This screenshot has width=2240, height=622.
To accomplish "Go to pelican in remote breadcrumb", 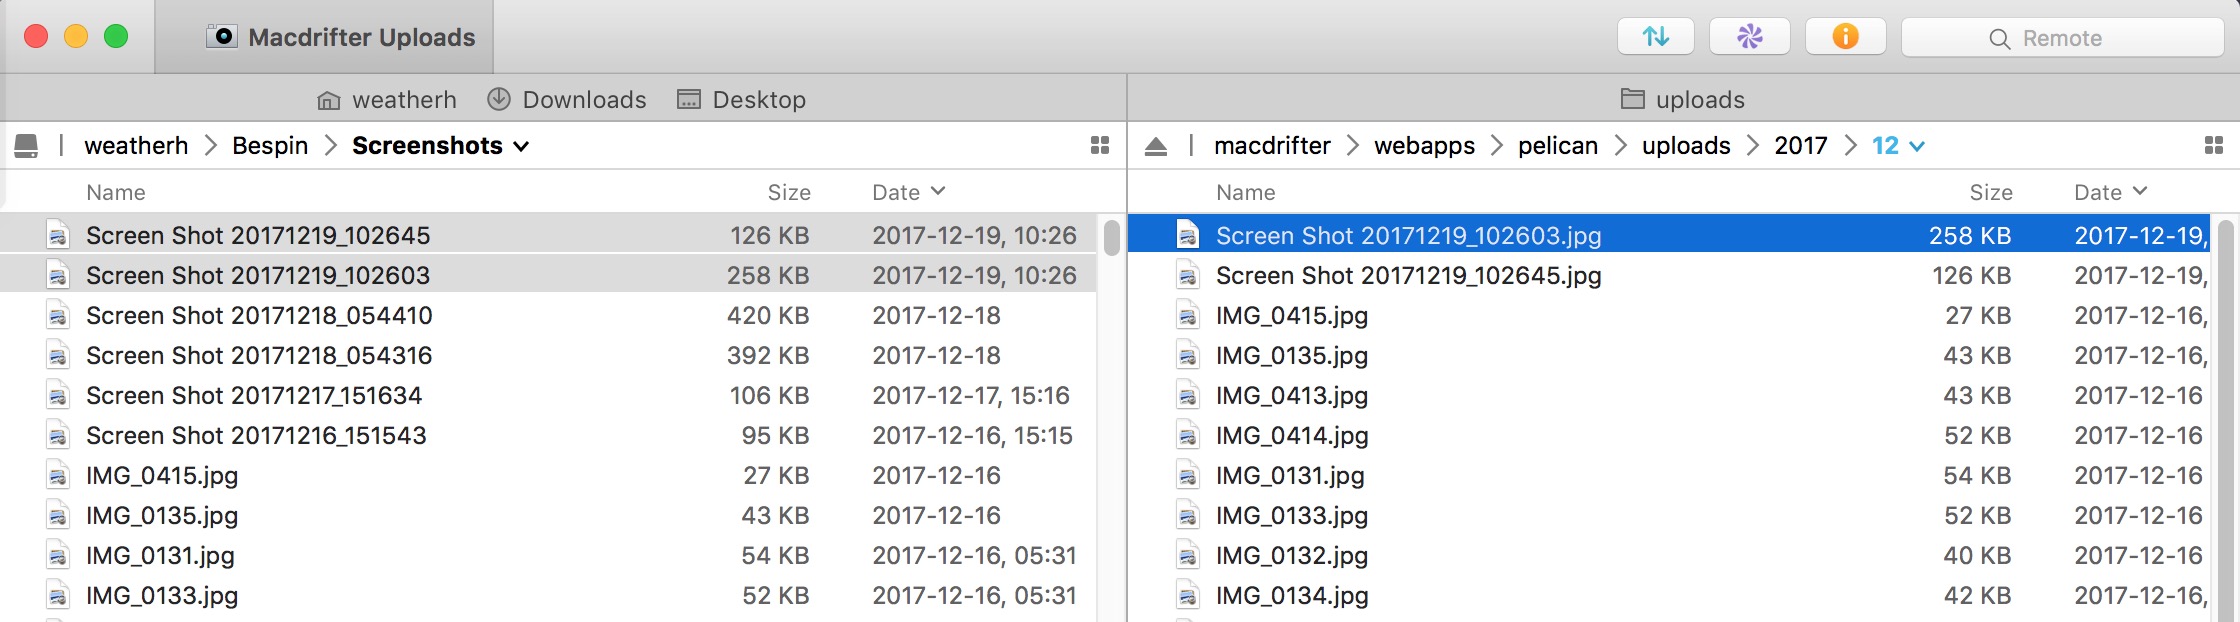I will point(1557,146).
